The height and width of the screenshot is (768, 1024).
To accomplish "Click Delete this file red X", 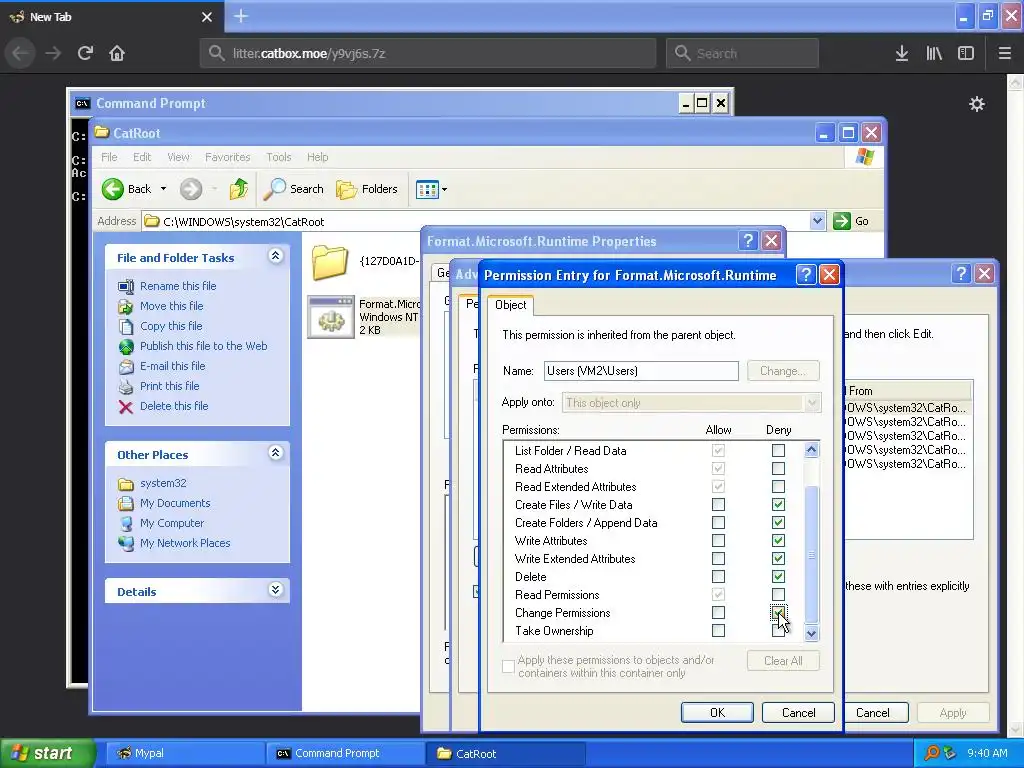I will 126,407.
